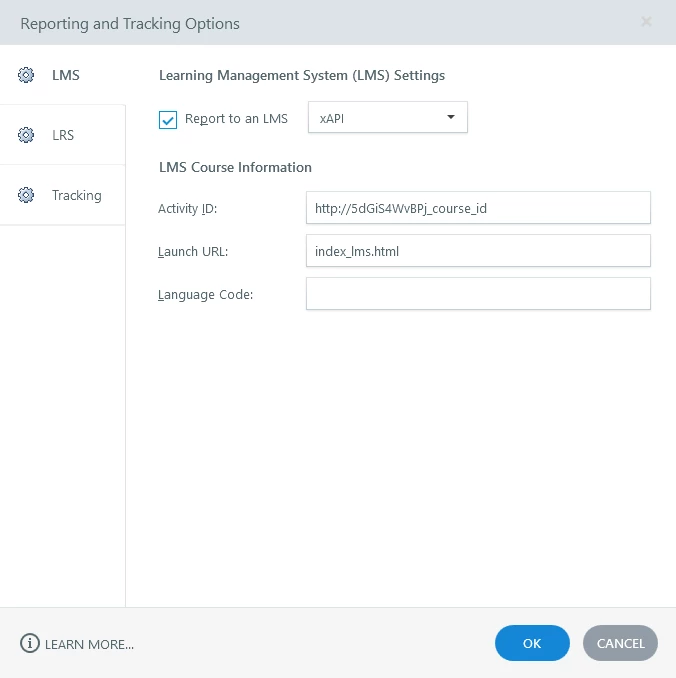Click into the Activity ID field
This screenshot has width=676, height=678.
point(478,208)
